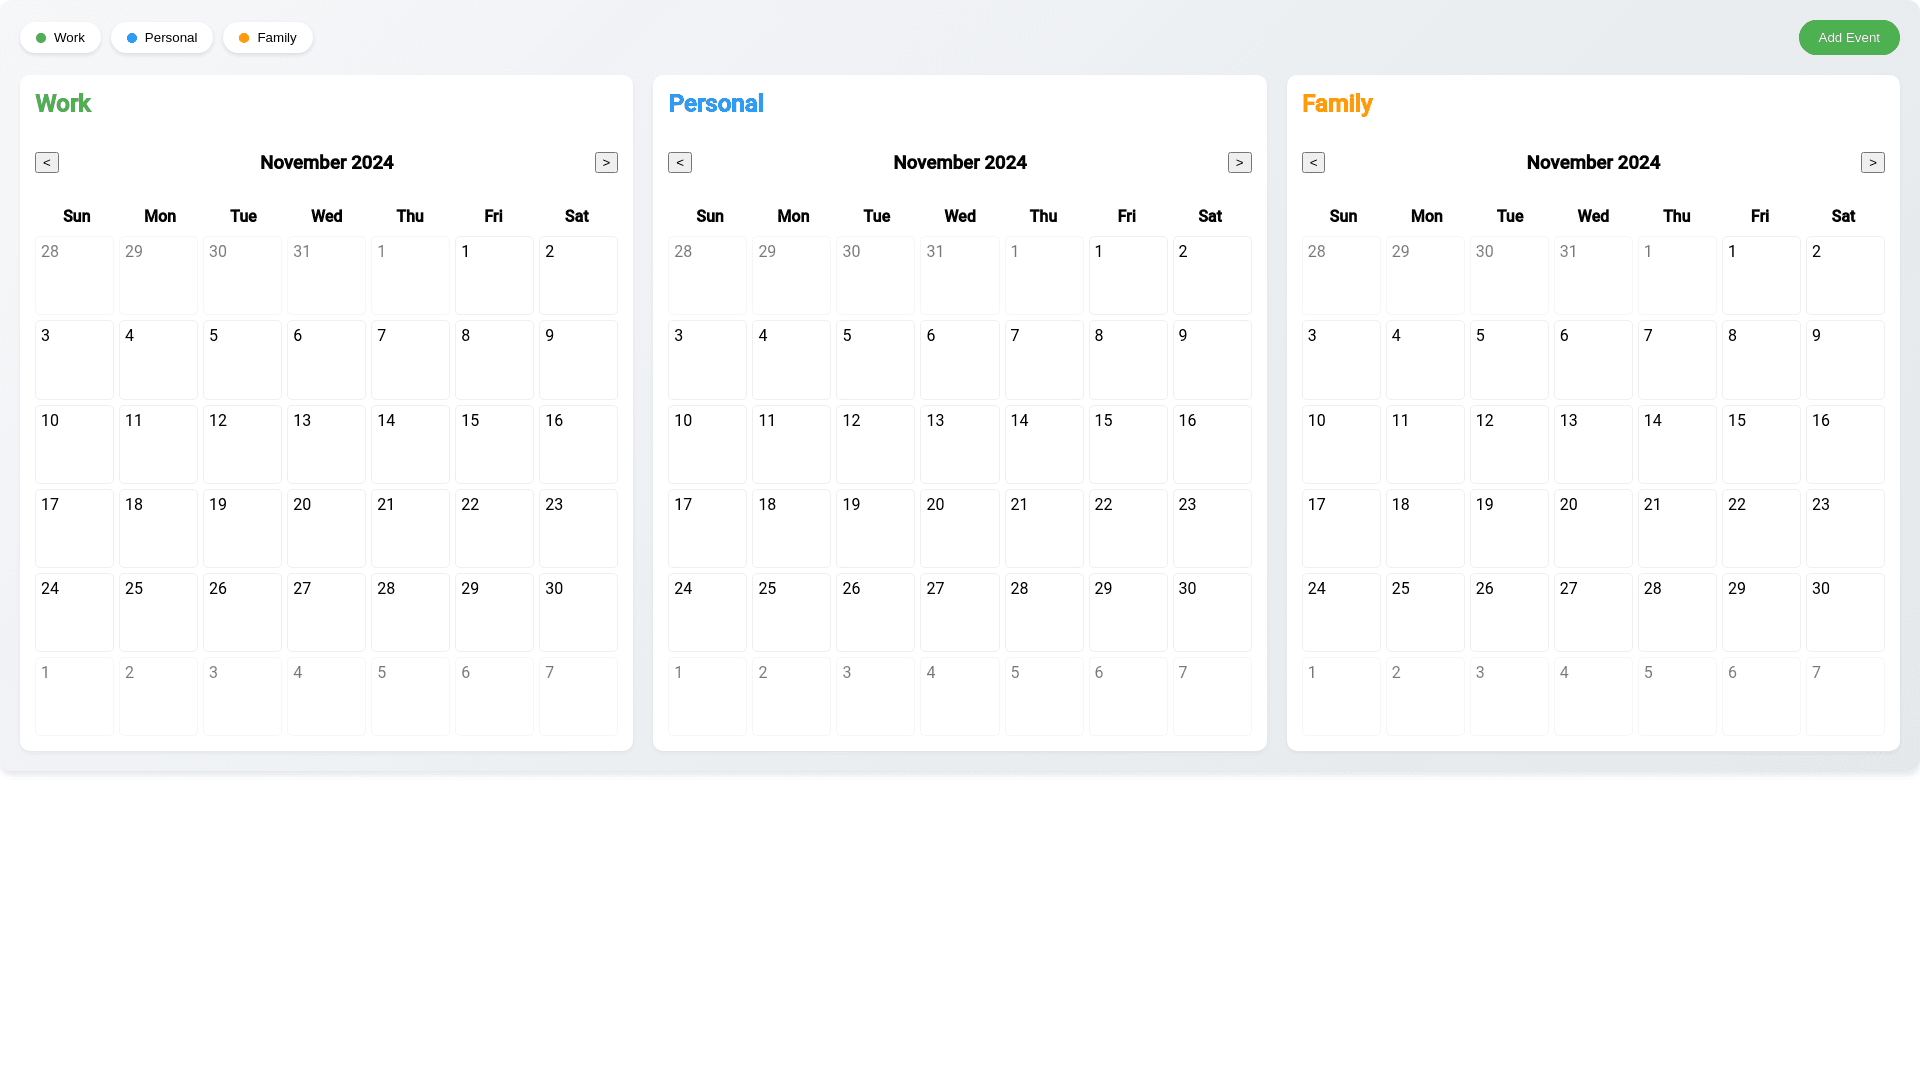Click the blue dot on the Personal filter
This screenshot has width=1920, height=1080.
pos(131,37)
